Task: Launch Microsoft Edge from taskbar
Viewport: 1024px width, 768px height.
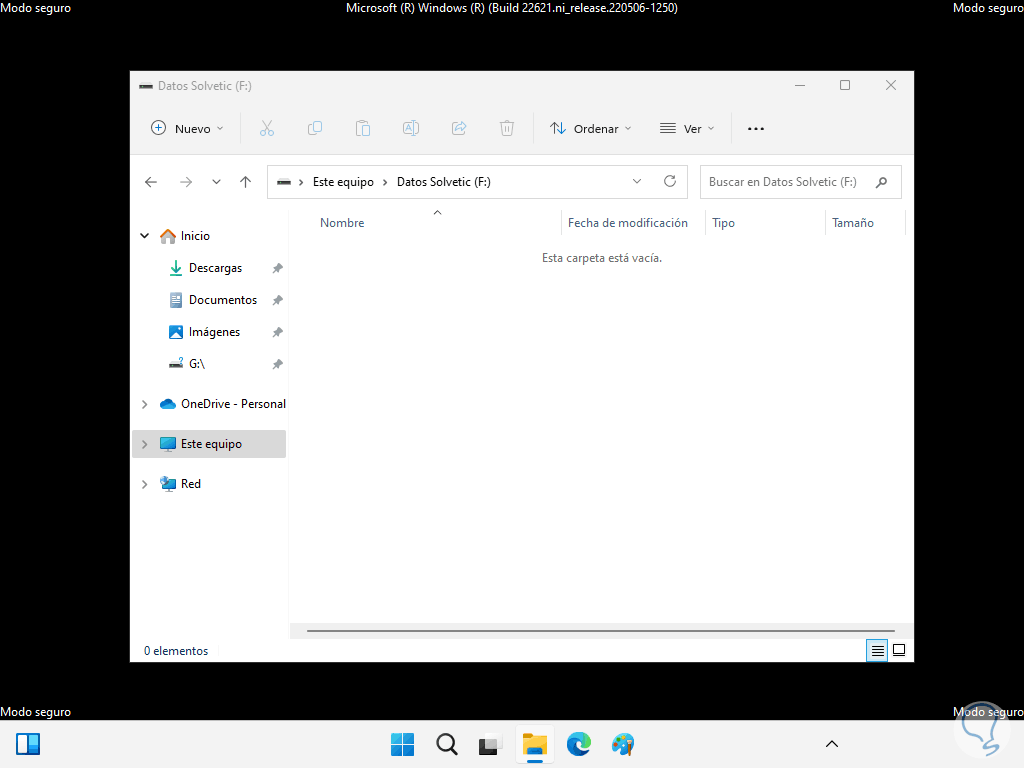Action: tap(579, 744)
